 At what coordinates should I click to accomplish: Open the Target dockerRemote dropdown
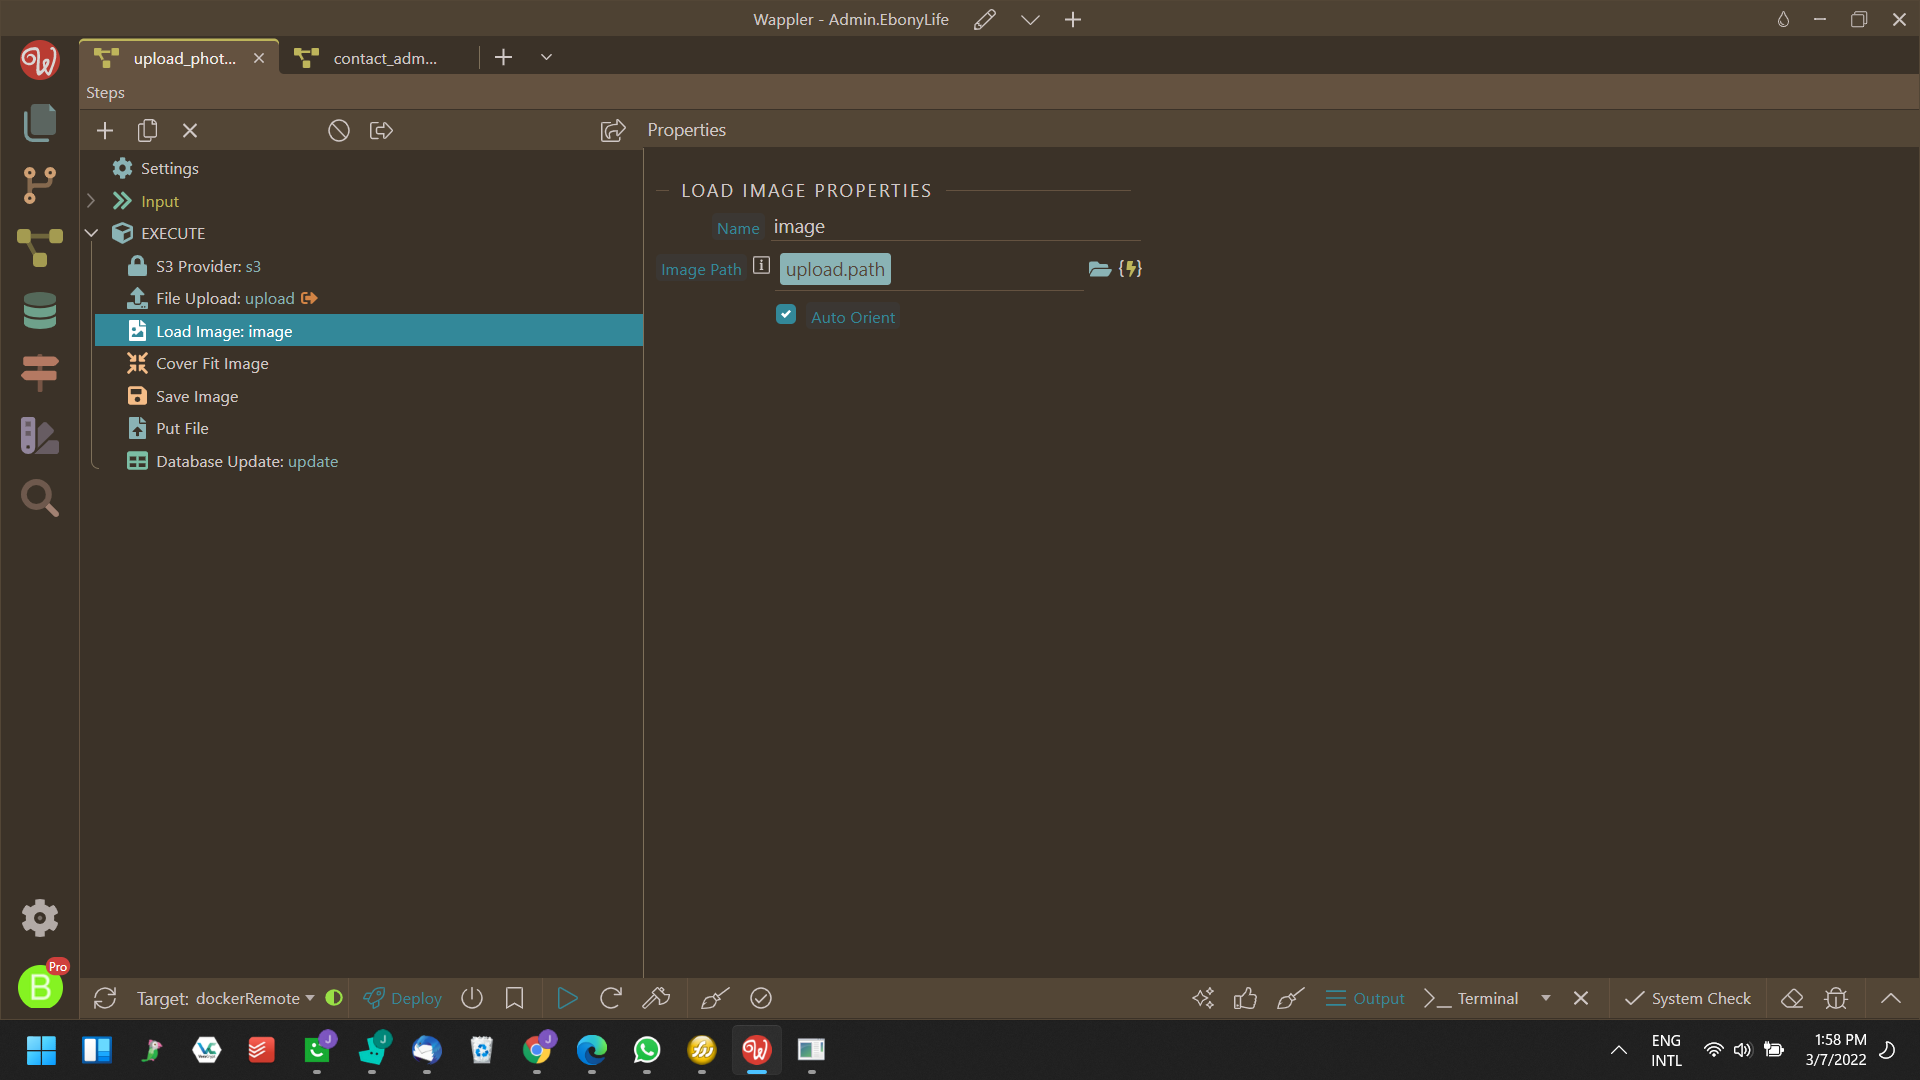(226, 998)
